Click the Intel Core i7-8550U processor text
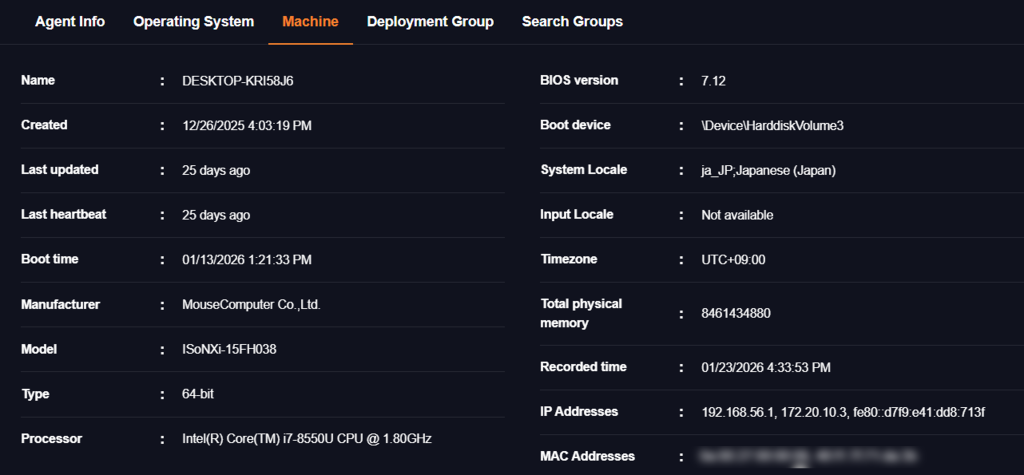The image size is (1024, 475). (307, 439)
